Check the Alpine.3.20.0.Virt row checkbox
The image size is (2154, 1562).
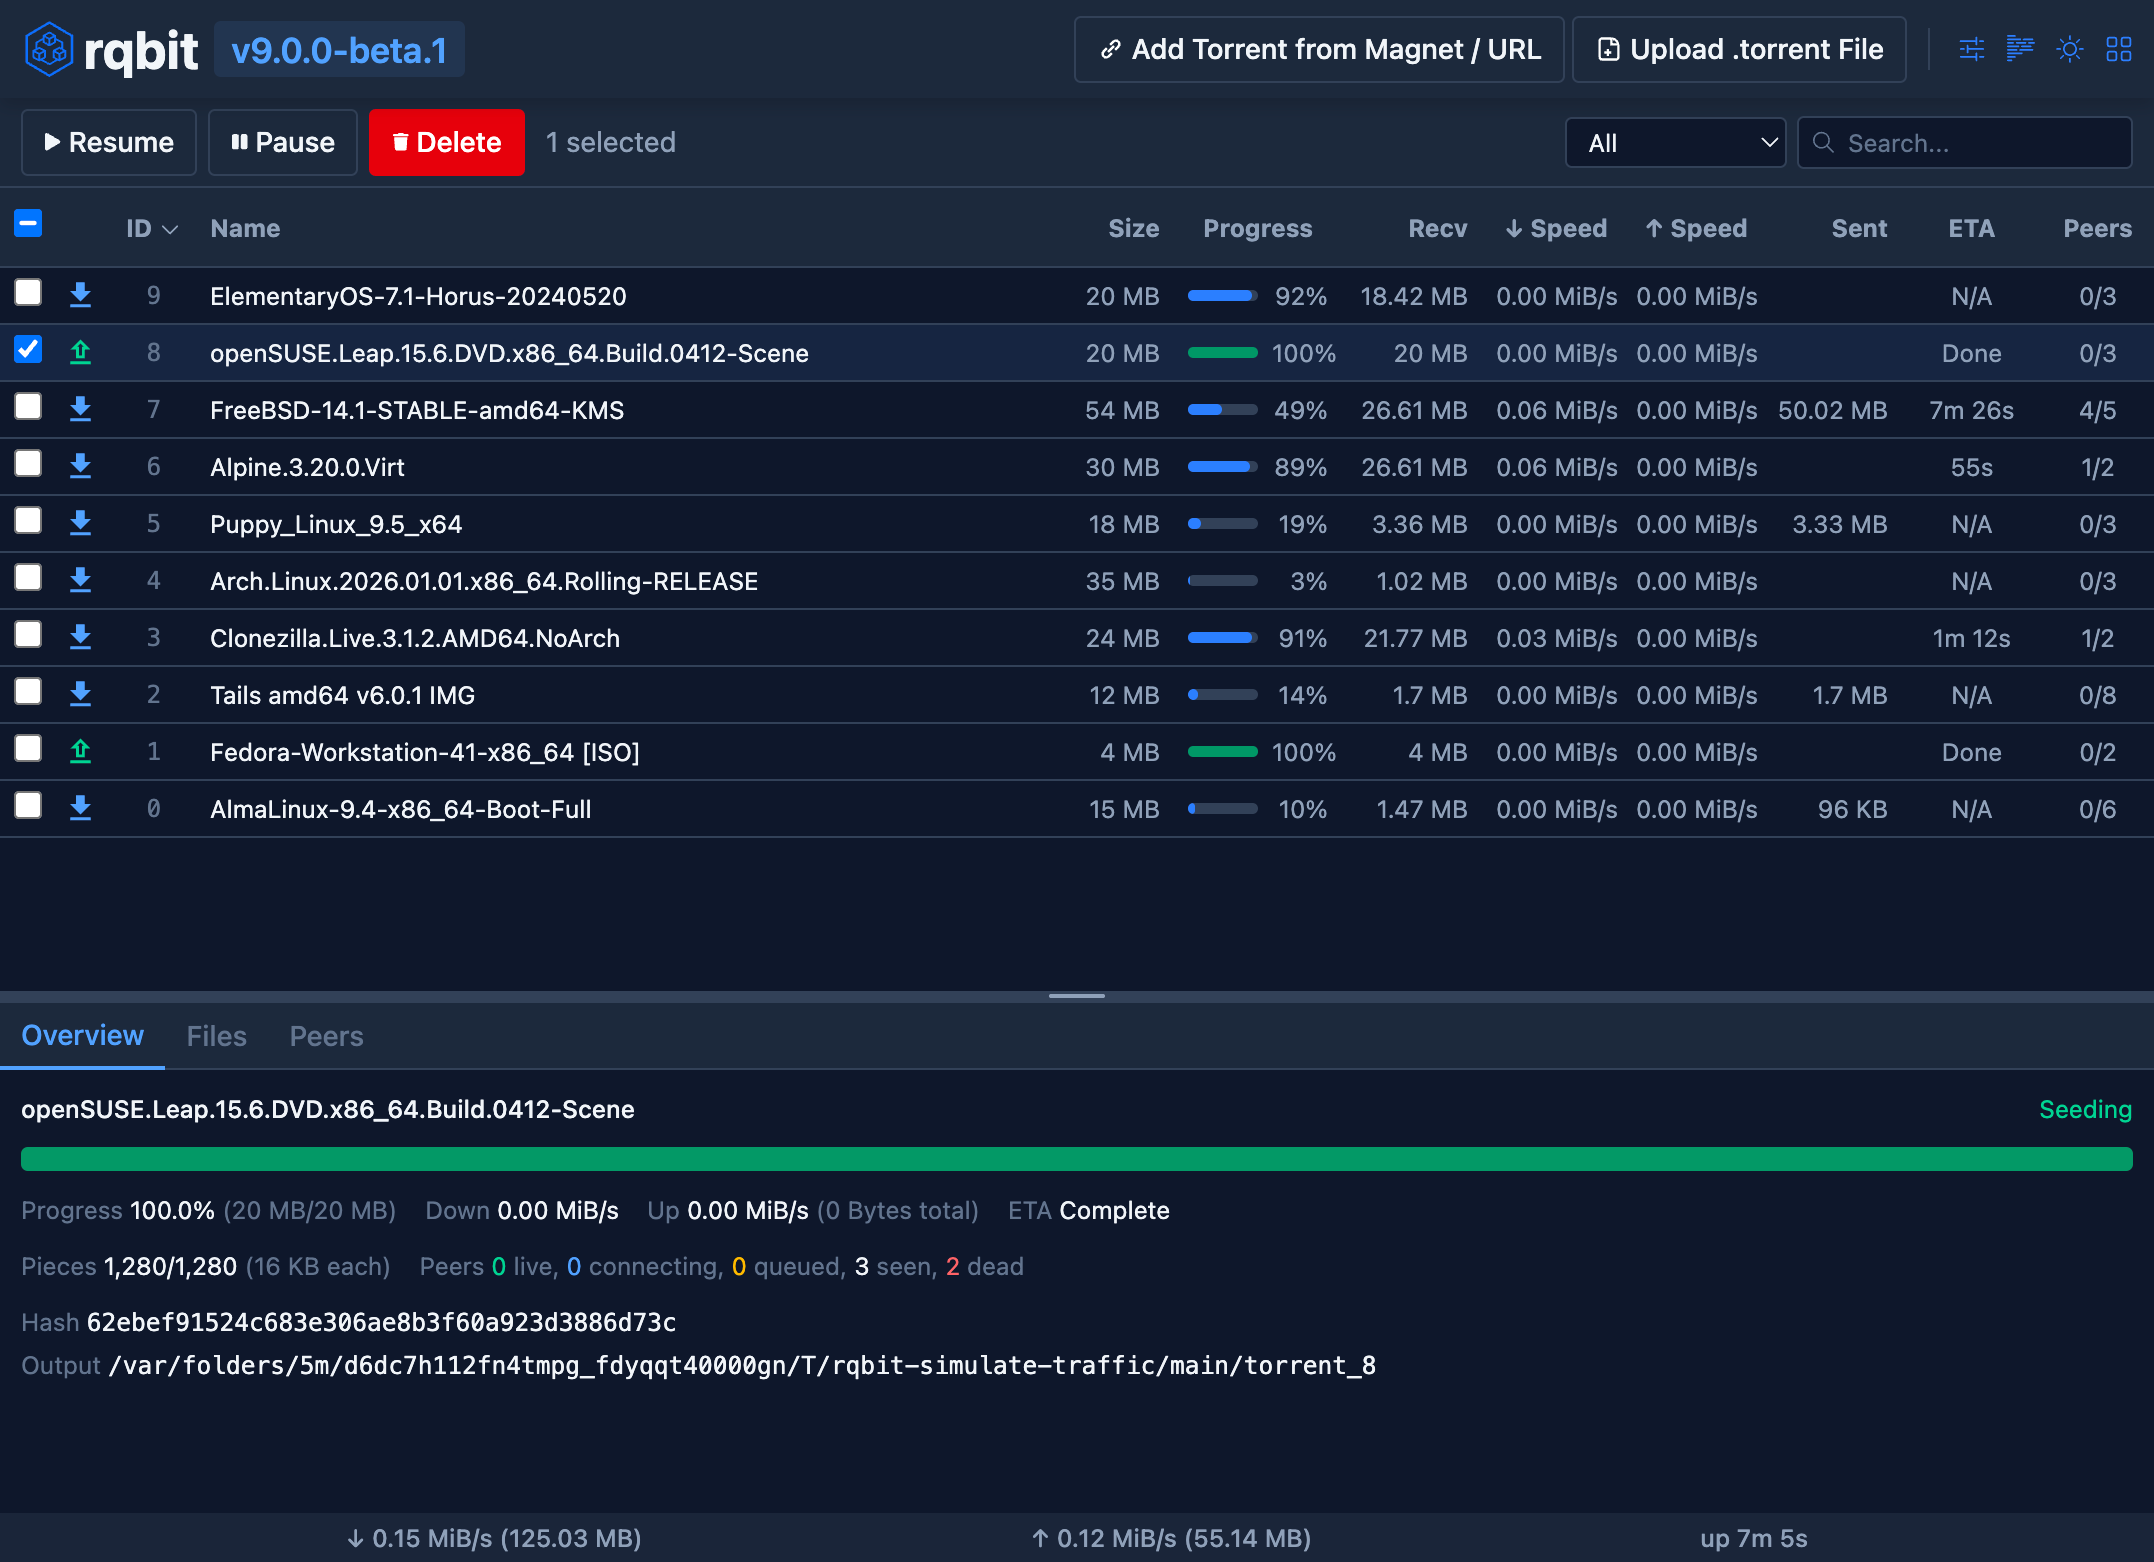point(28,464)
